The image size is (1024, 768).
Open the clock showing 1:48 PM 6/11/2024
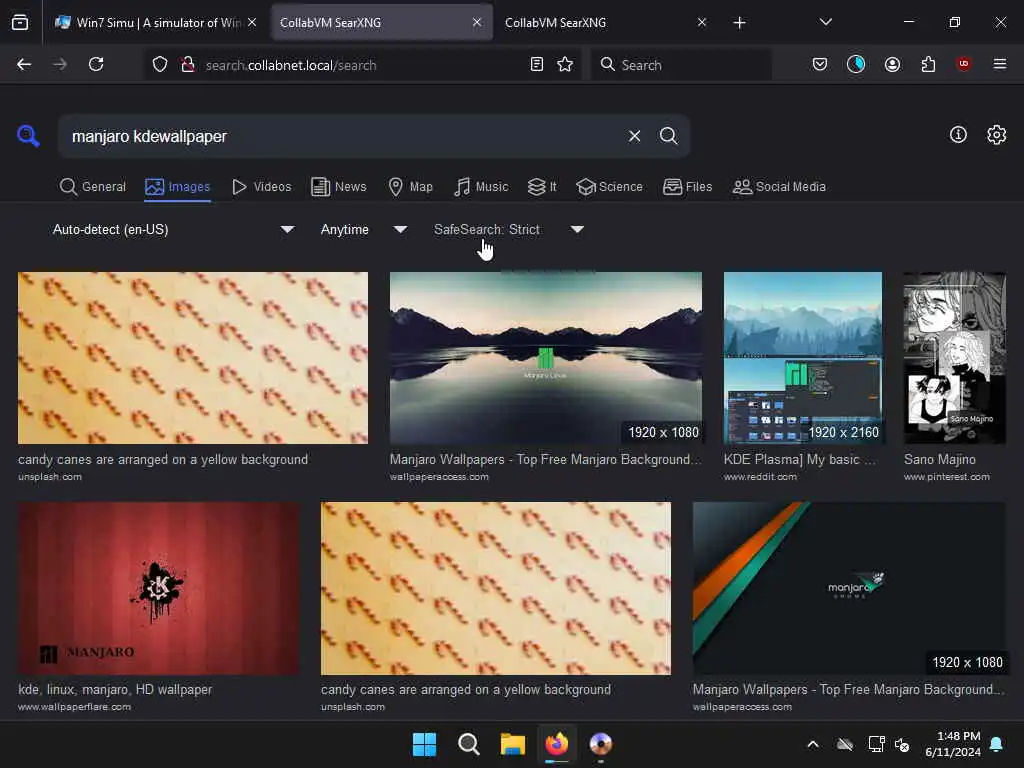point(953,744)
